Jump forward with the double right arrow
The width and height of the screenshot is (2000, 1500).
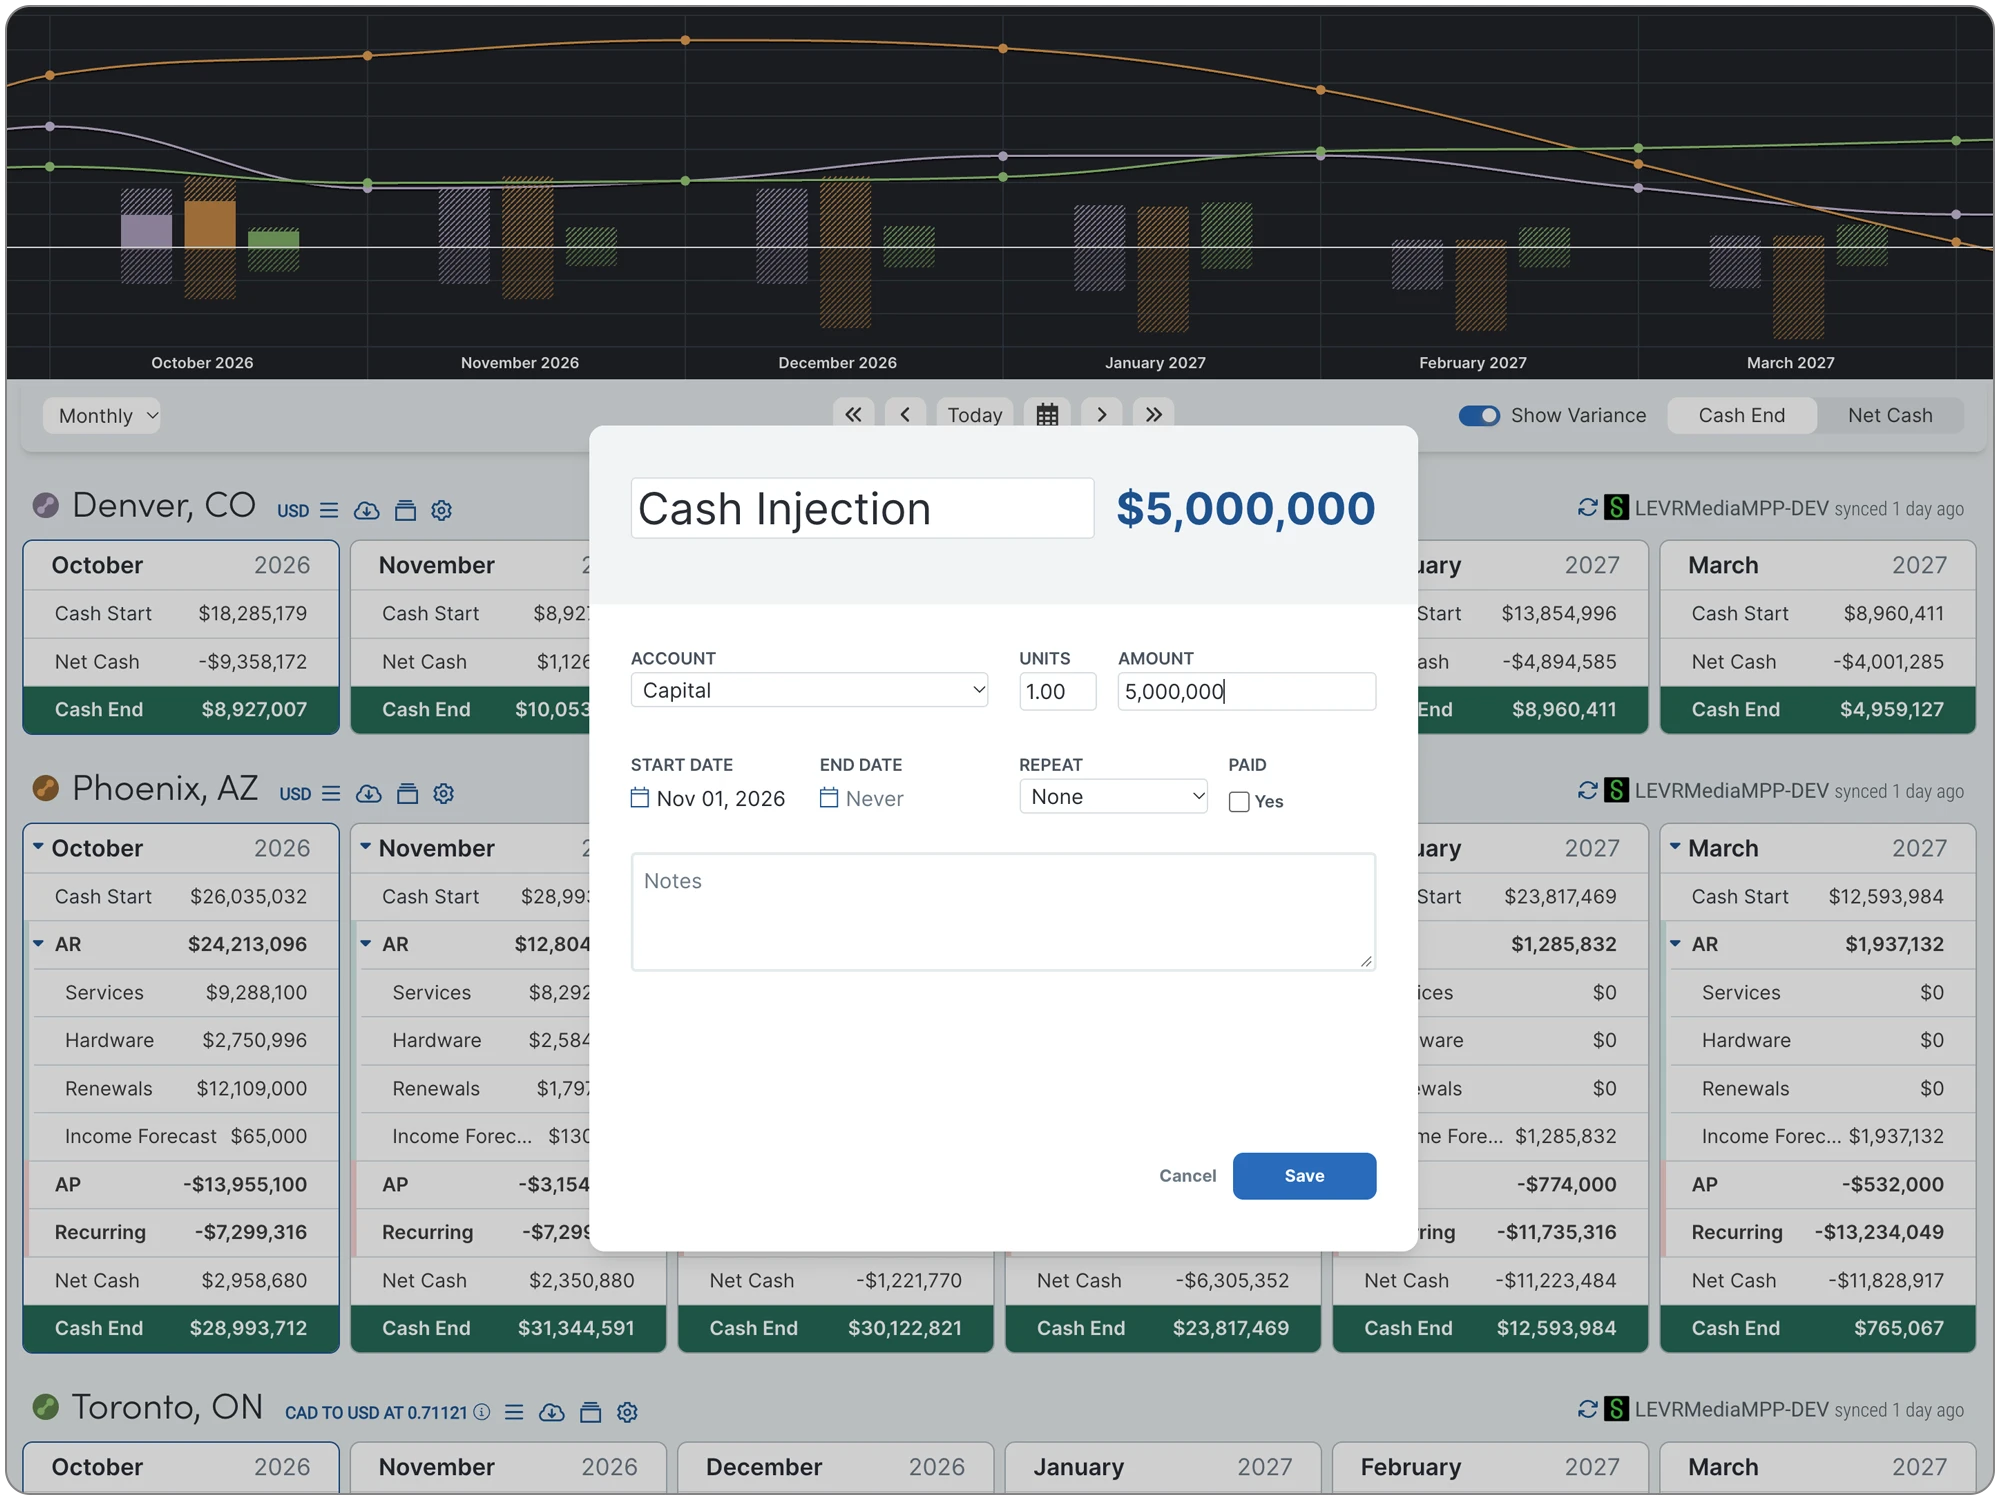(x=1153, y=414)
